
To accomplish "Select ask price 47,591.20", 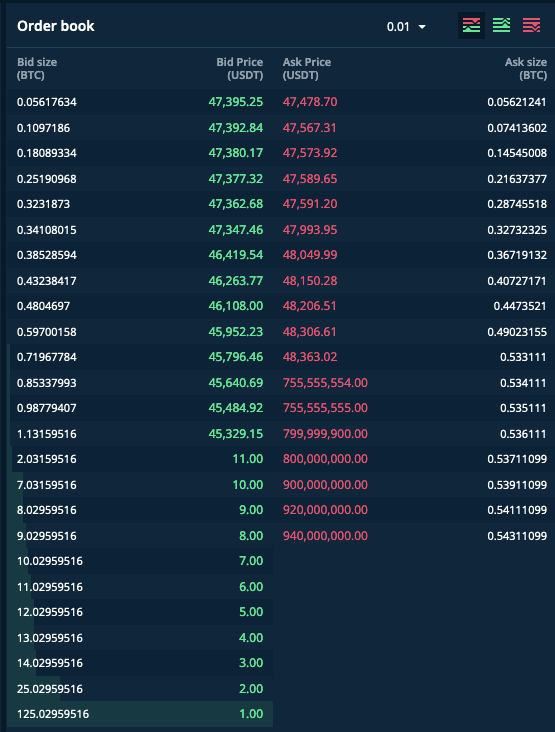I will [310, 204].
